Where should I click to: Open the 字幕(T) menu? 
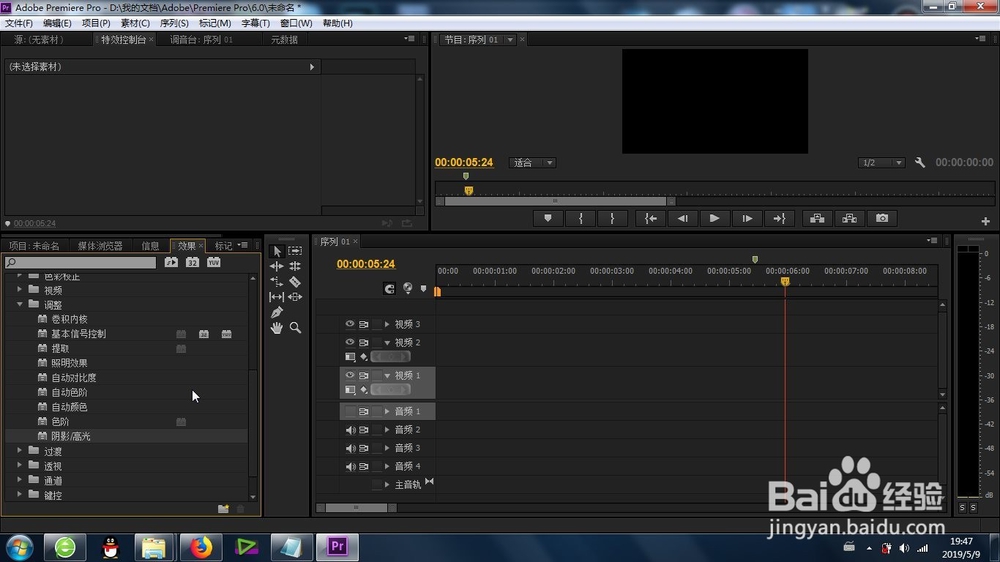click(256, 23)
